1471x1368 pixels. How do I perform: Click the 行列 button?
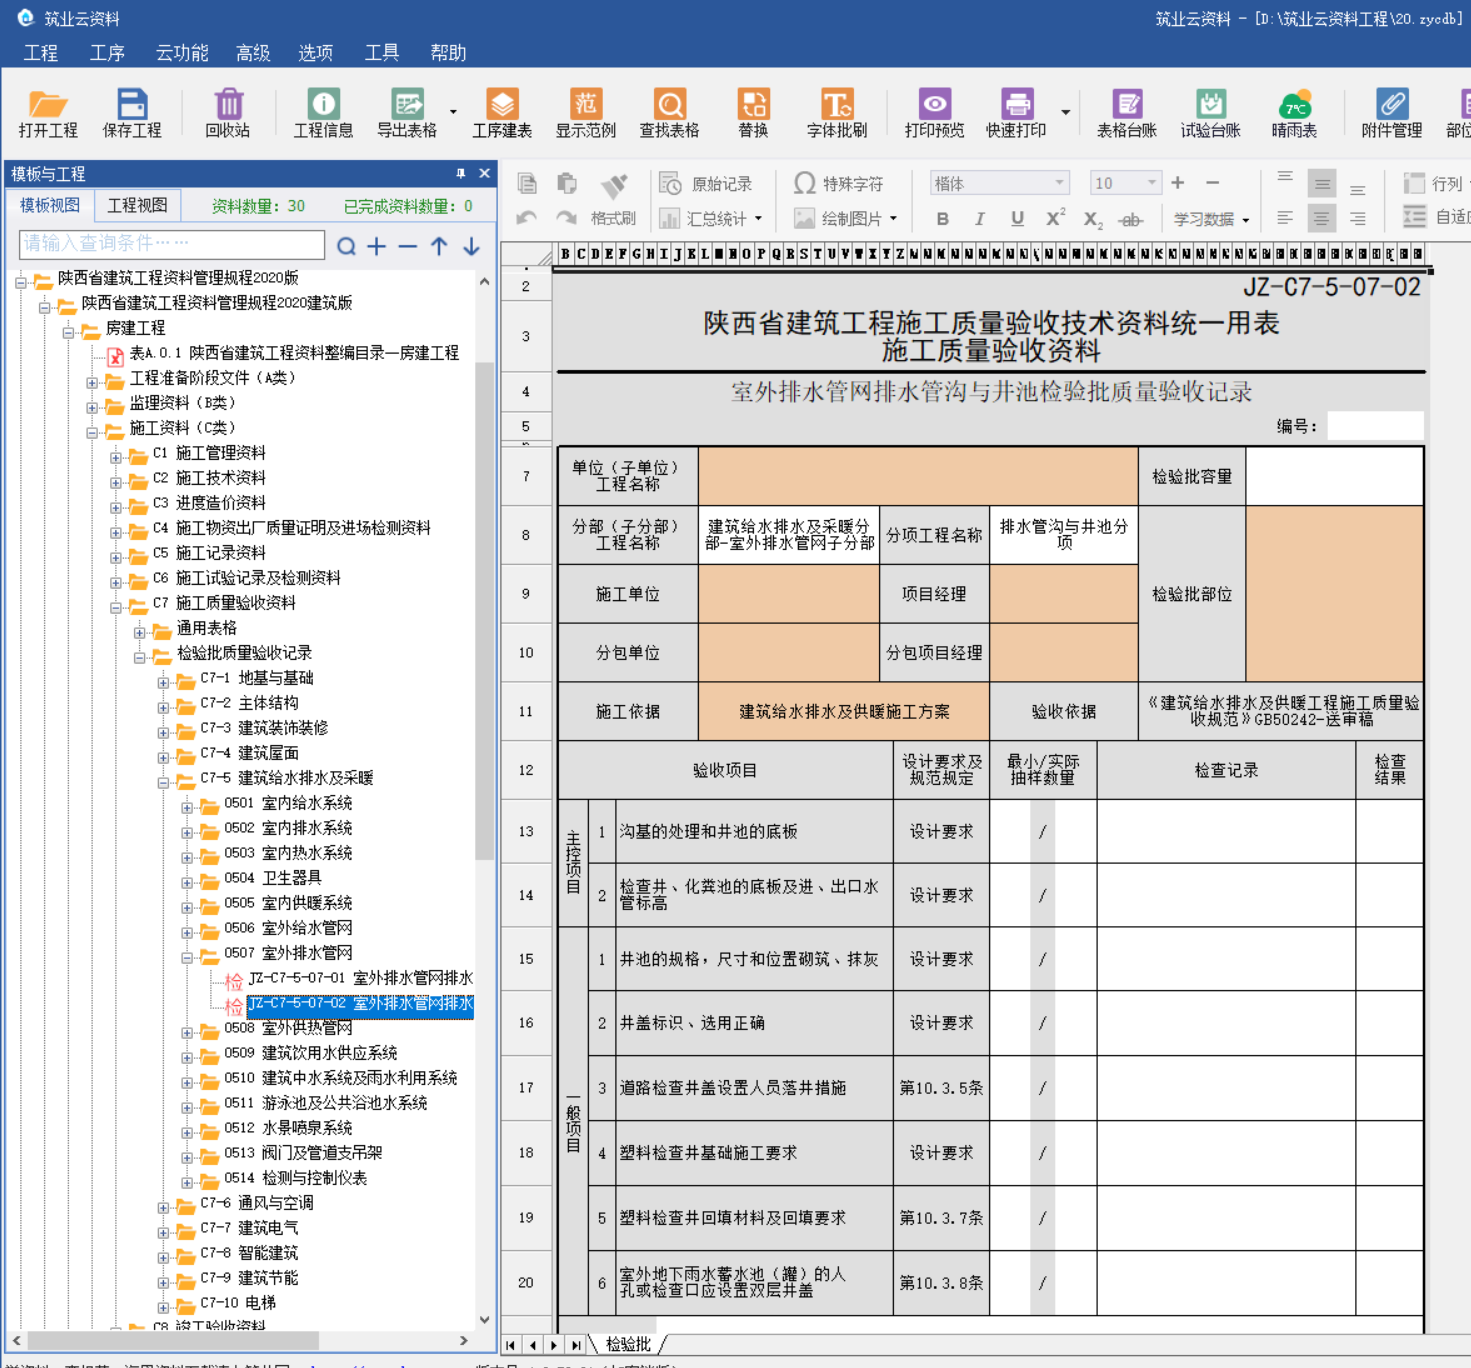pos(1435,184)
